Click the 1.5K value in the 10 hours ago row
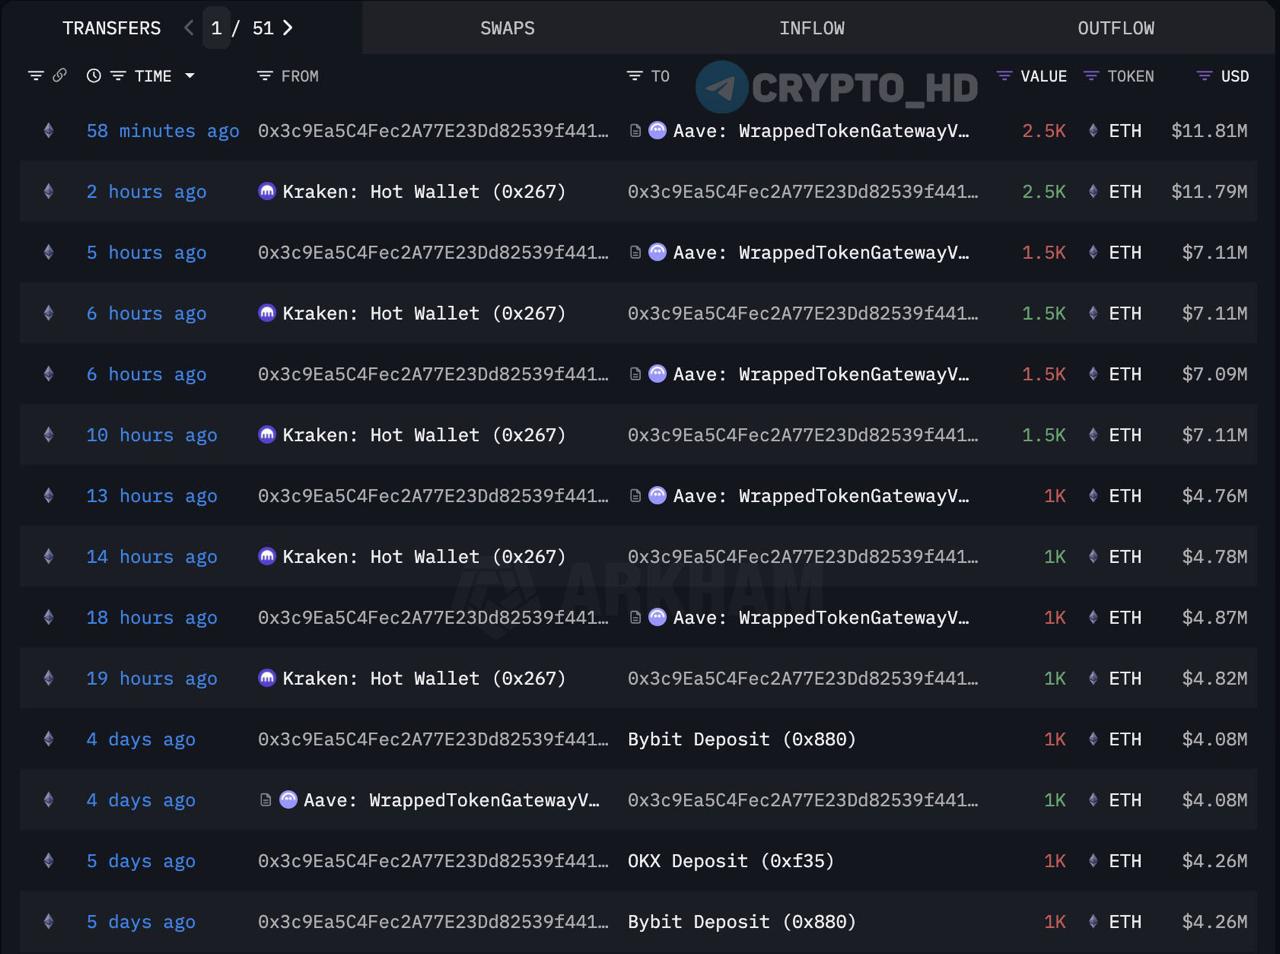This screenshot has height=954, width=1280. [1044, 435]
